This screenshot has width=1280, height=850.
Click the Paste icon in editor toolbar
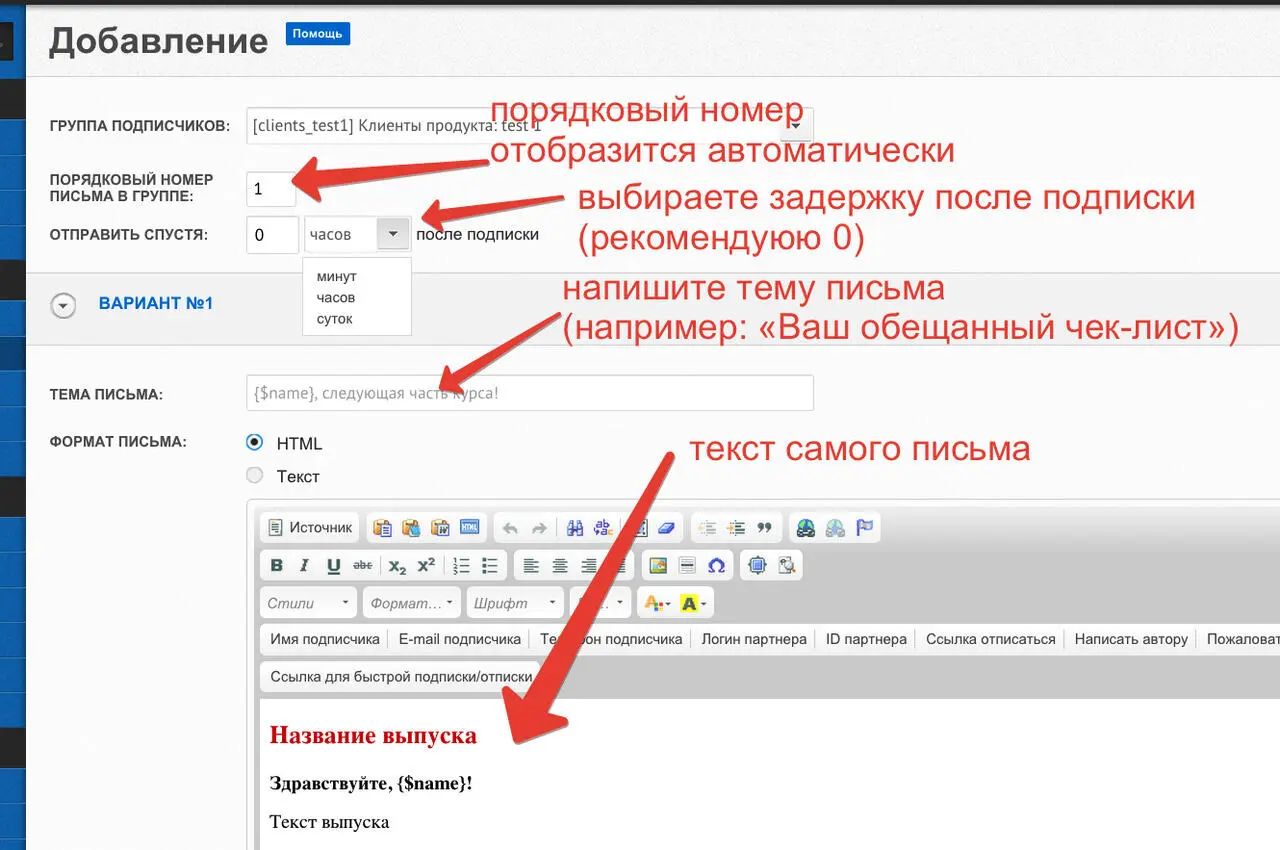coord(381,528)
